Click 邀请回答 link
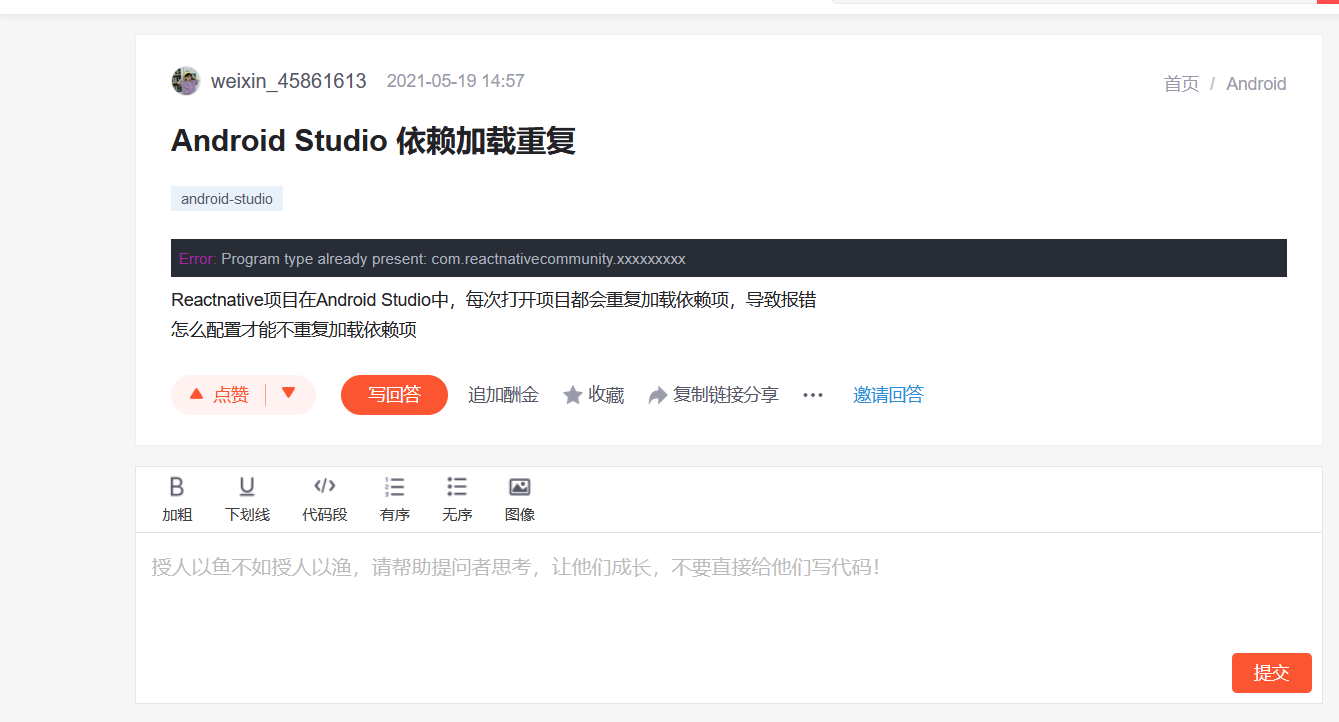Image resolution: width=1339 pixels, height=722 pixels. pyautogui.click(x=888, y=394)
